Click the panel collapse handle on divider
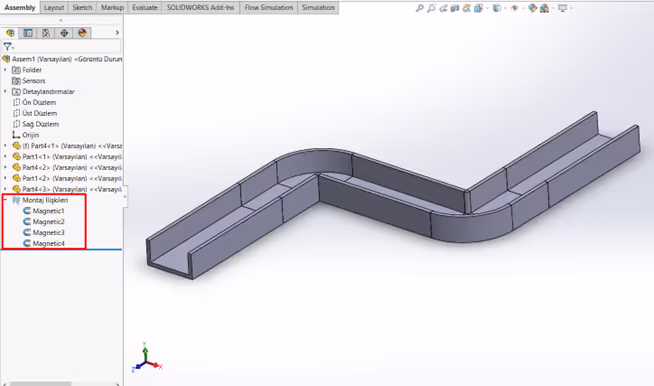 coord(125,197)
